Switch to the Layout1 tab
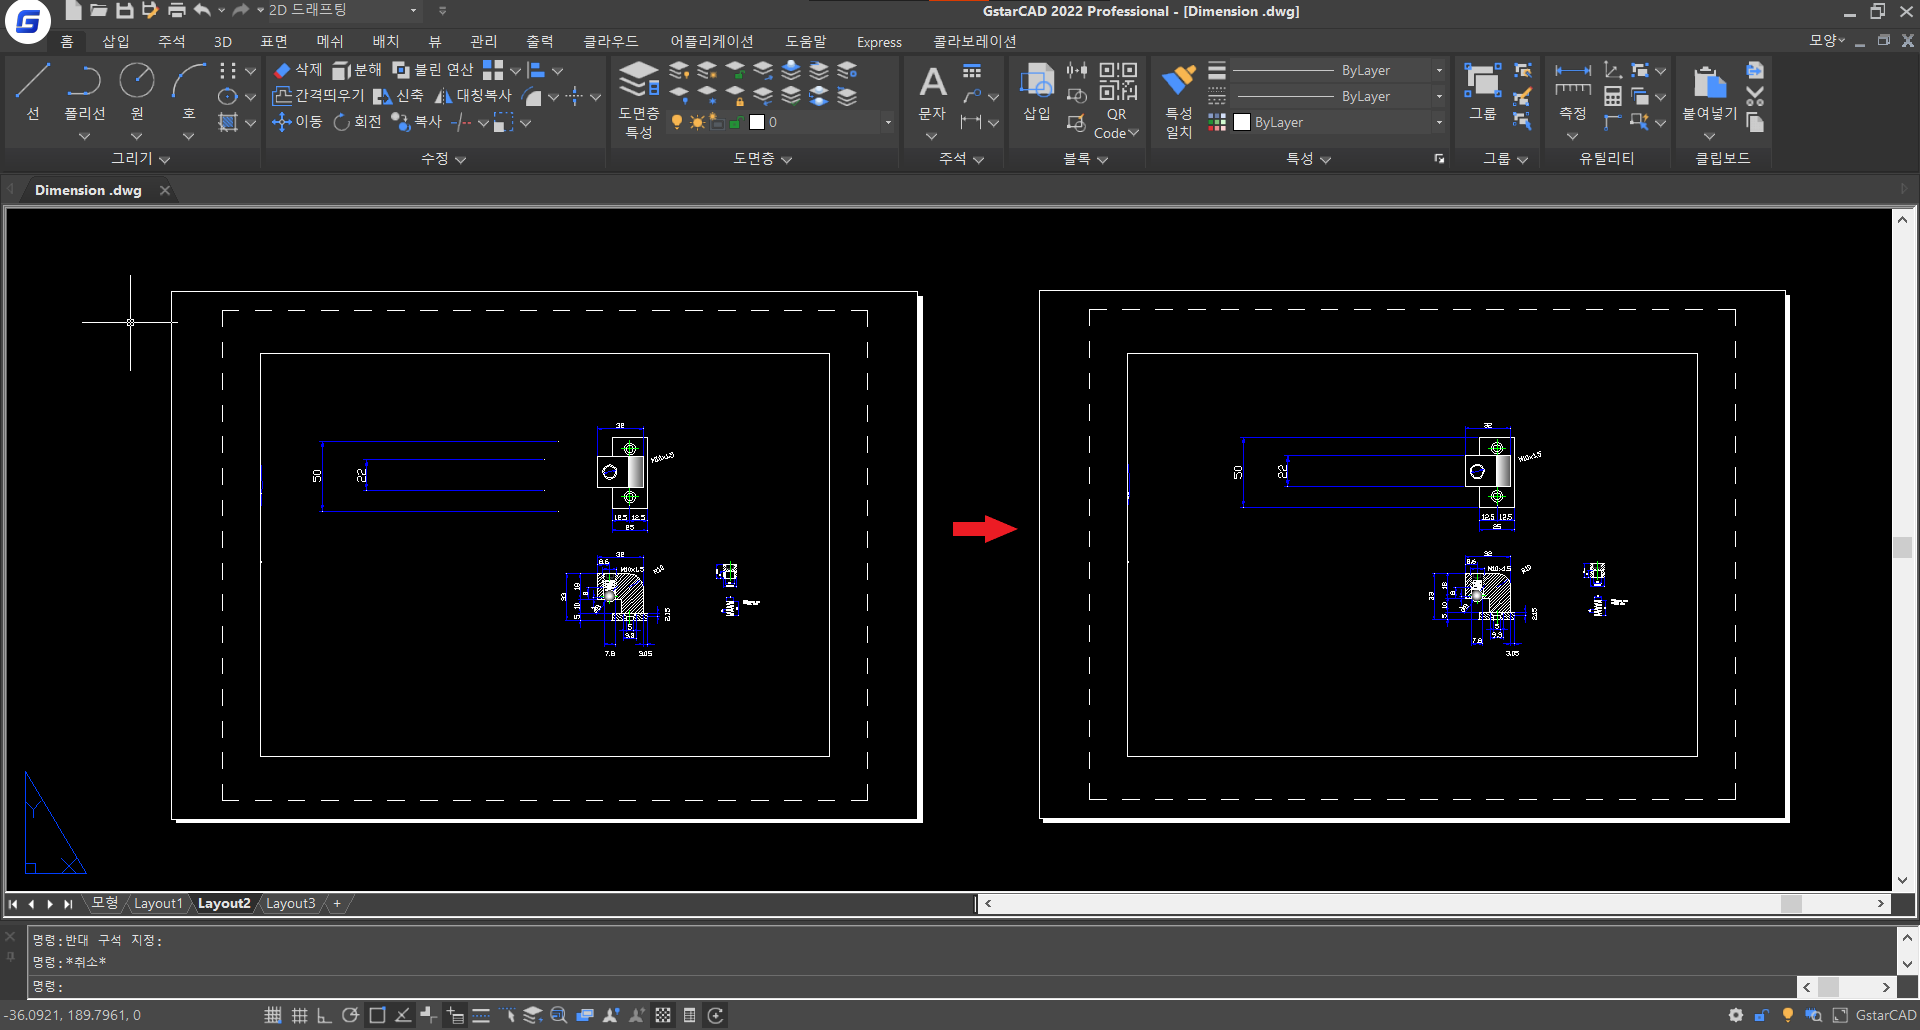 pos(158,903)
